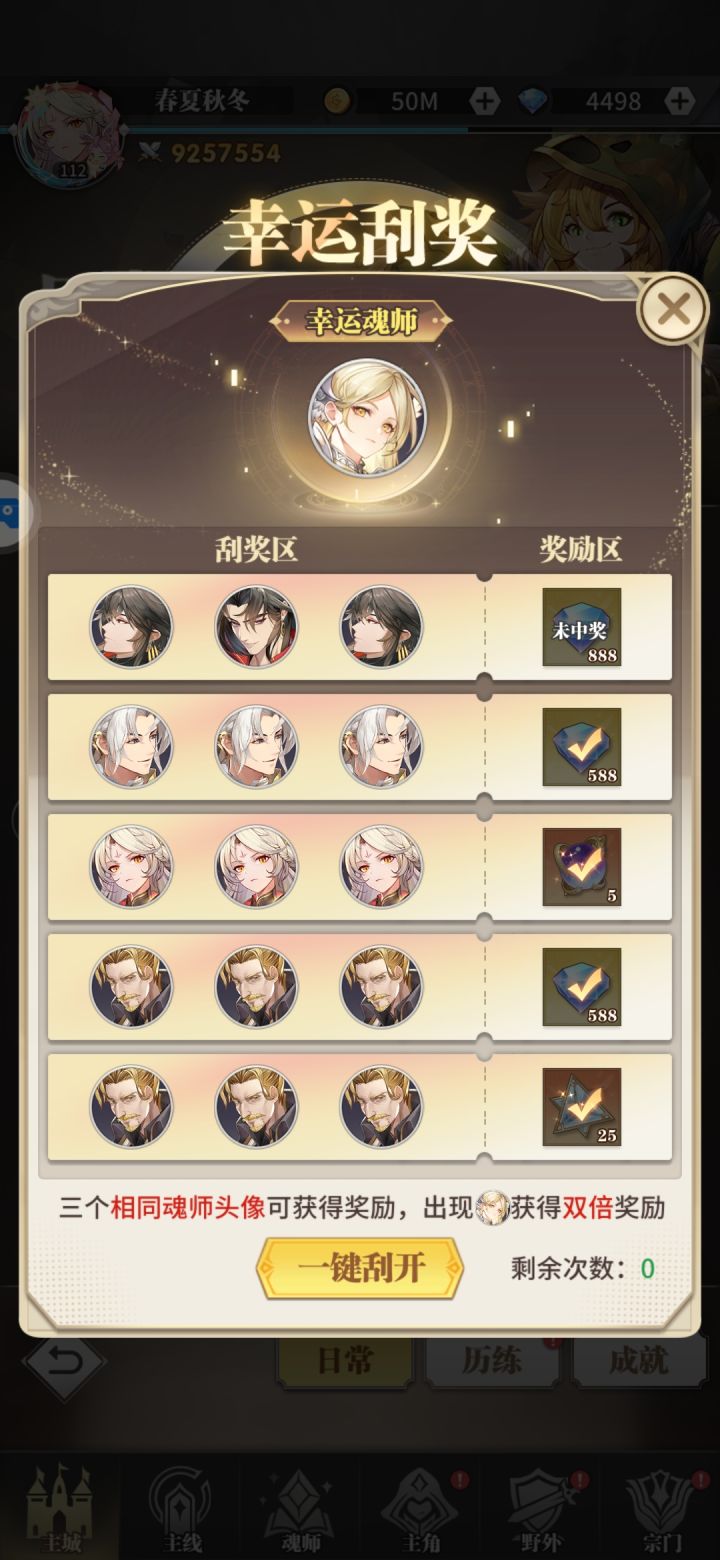Switch to the 历练 tab
This screenshot has width=720, height=1560.
492,1361
